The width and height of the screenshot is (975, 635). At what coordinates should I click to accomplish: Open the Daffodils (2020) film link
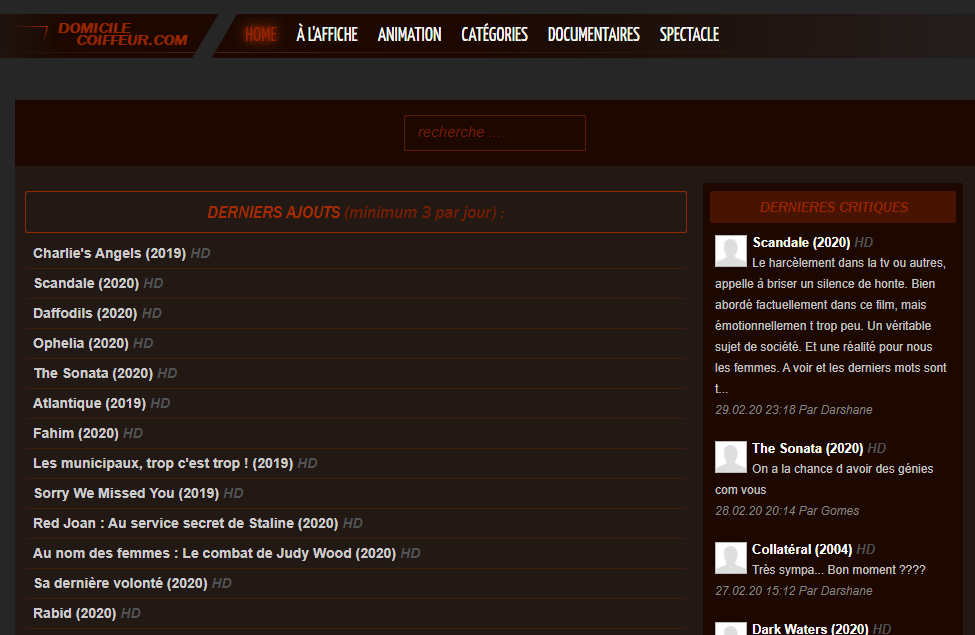click(x=85, y=313)
